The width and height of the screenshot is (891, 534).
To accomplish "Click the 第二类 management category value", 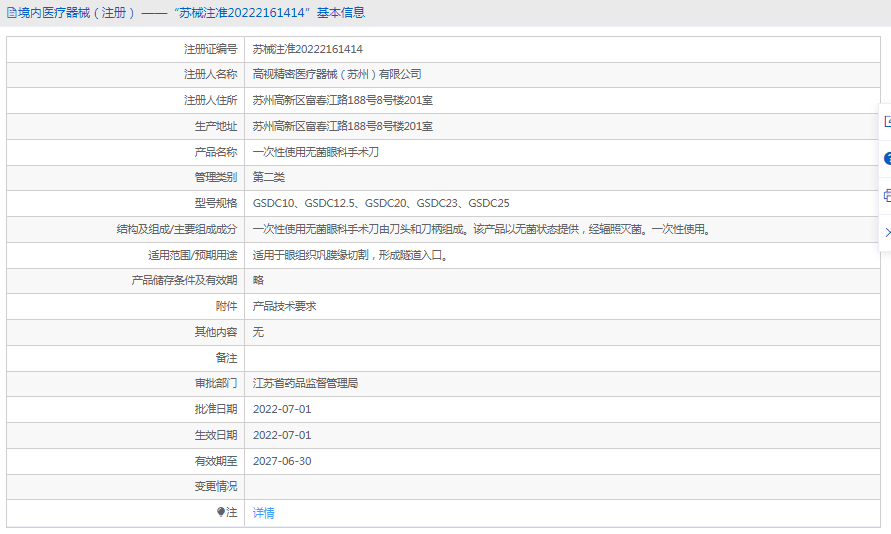I will tap(269, 177).
